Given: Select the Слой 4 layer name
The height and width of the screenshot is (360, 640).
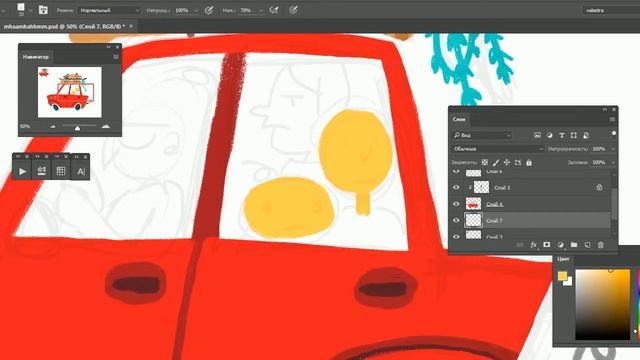Looking at the screenshot, I should click(x=495, y=204).
